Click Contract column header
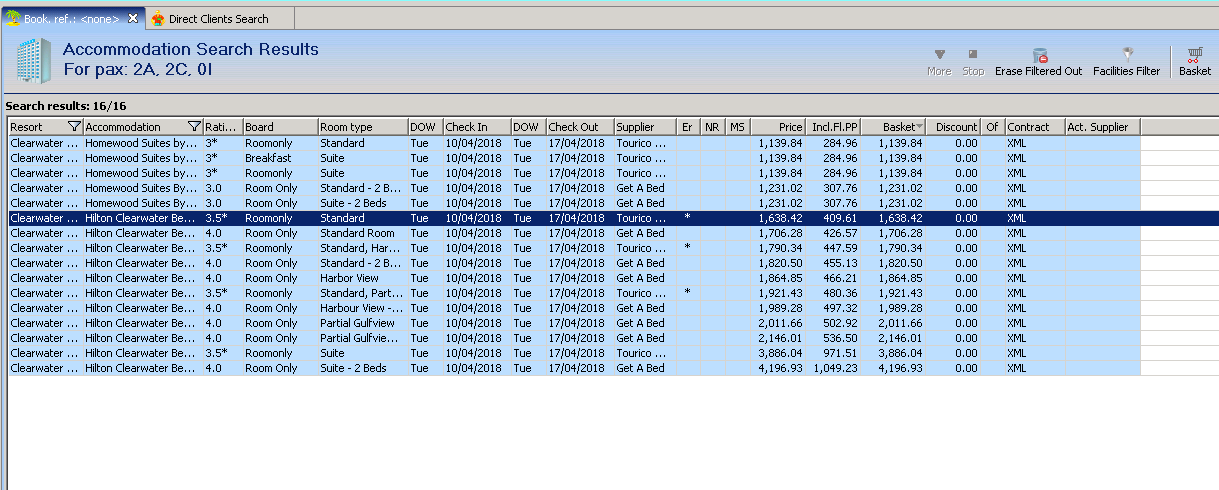 1035,127
